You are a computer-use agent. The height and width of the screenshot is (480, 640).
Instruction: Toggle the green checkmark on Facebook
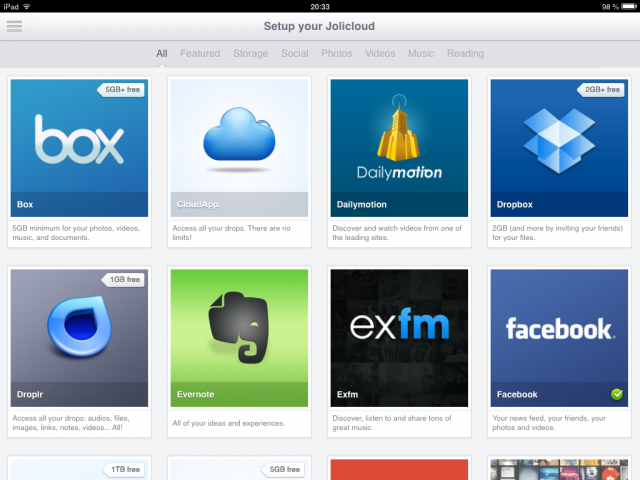(617, 394)
